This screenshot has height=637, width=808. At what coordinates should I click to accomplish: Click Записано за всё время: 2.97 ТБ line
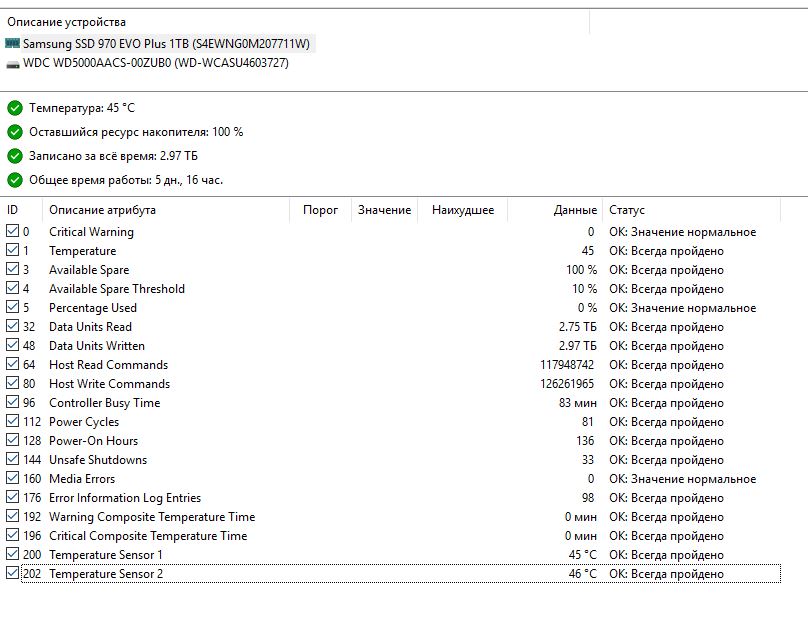[113, 156]
